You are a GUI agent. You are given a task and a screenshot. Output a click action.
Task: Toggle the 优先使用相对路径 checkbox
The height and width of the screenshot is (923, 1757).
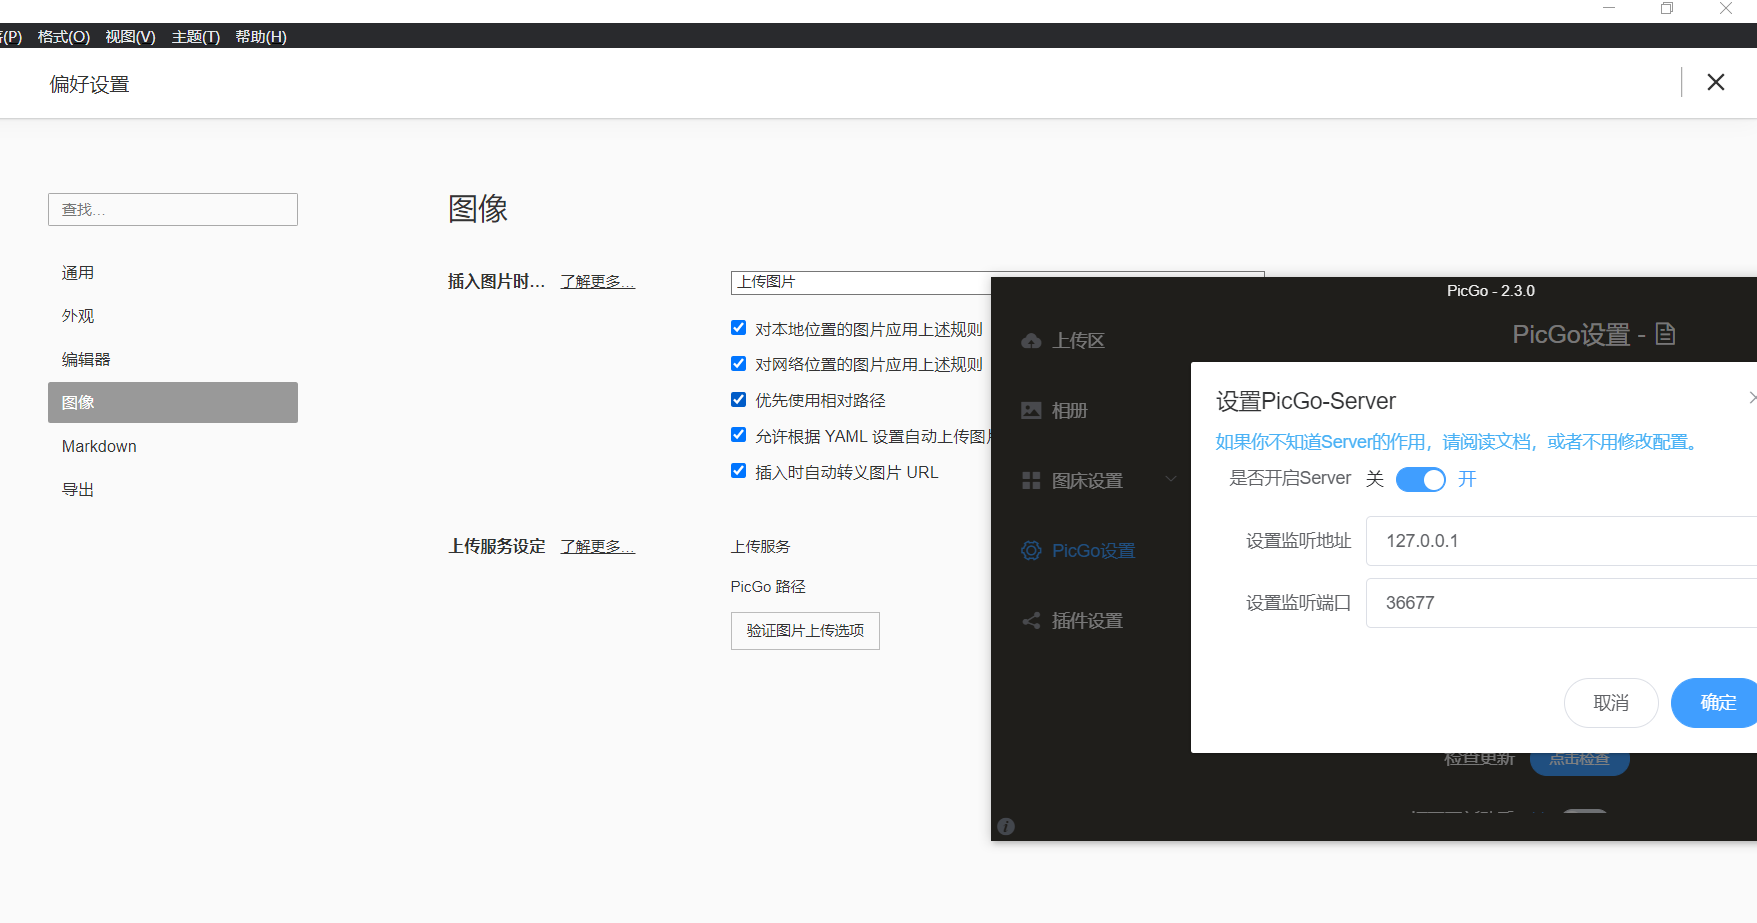click(738, 400)
